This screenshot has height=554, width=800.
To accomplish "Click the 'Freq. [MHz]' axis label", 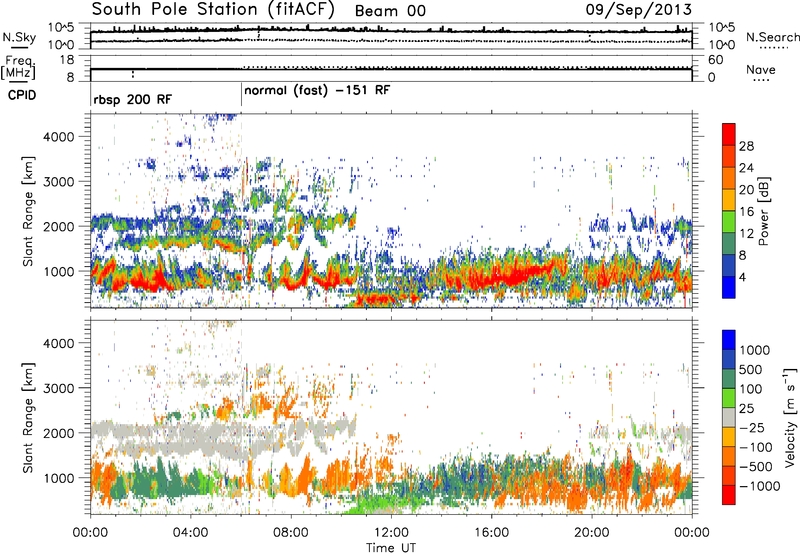I will click(19, 67).
